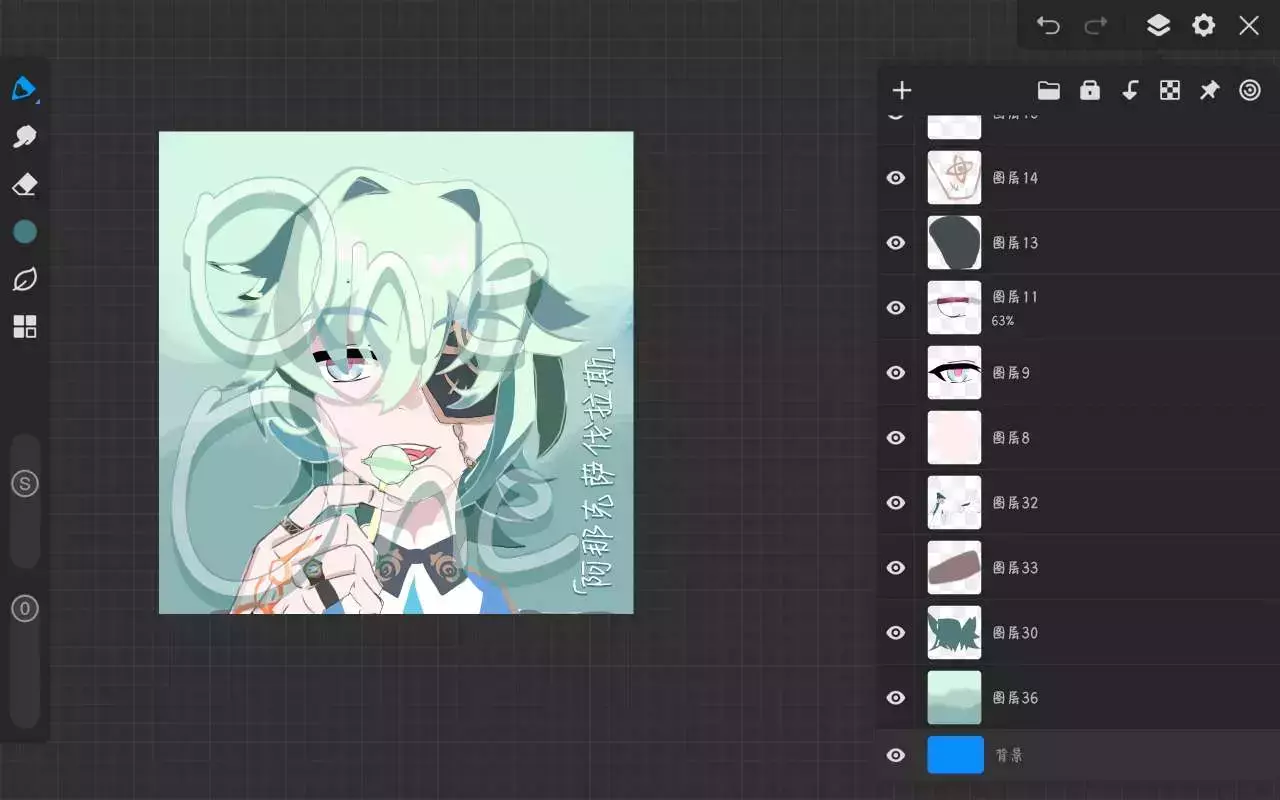This screenshot has width=1280, height=800.
Task: Select the smudge tool in left toolbar
Action: click(25, 136)
